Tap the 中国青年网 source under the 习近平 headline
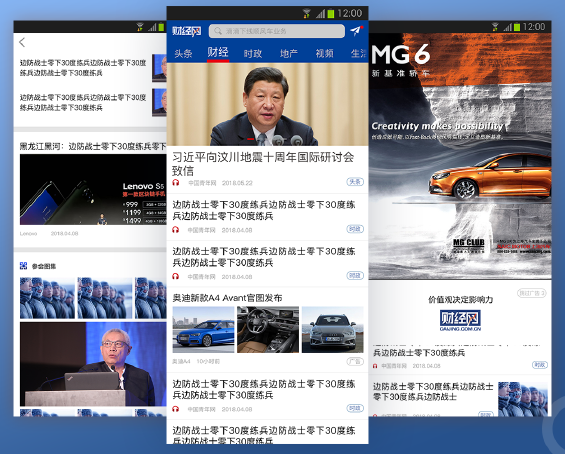The image size is (565, 454). coord(202,183)
